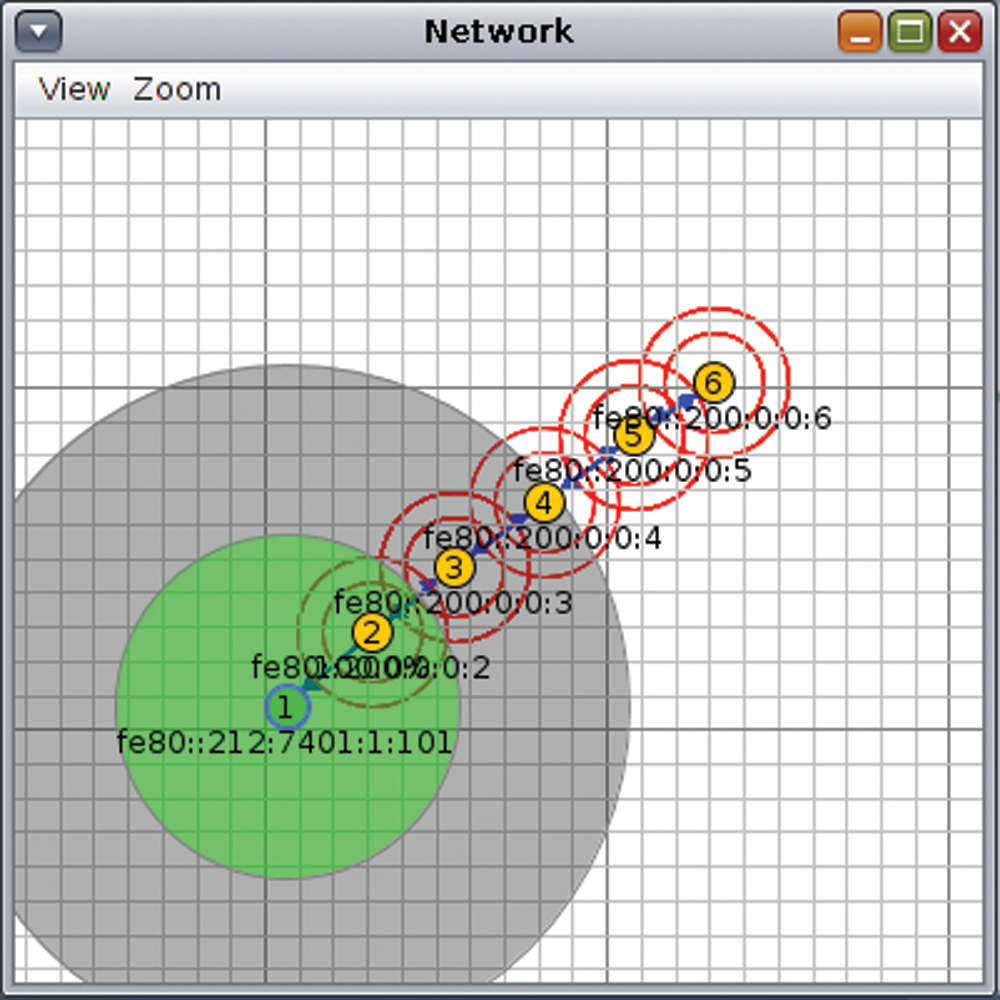
Task: Click the fe80::212:7401:1:101 address label
Action: pos(284,743)
